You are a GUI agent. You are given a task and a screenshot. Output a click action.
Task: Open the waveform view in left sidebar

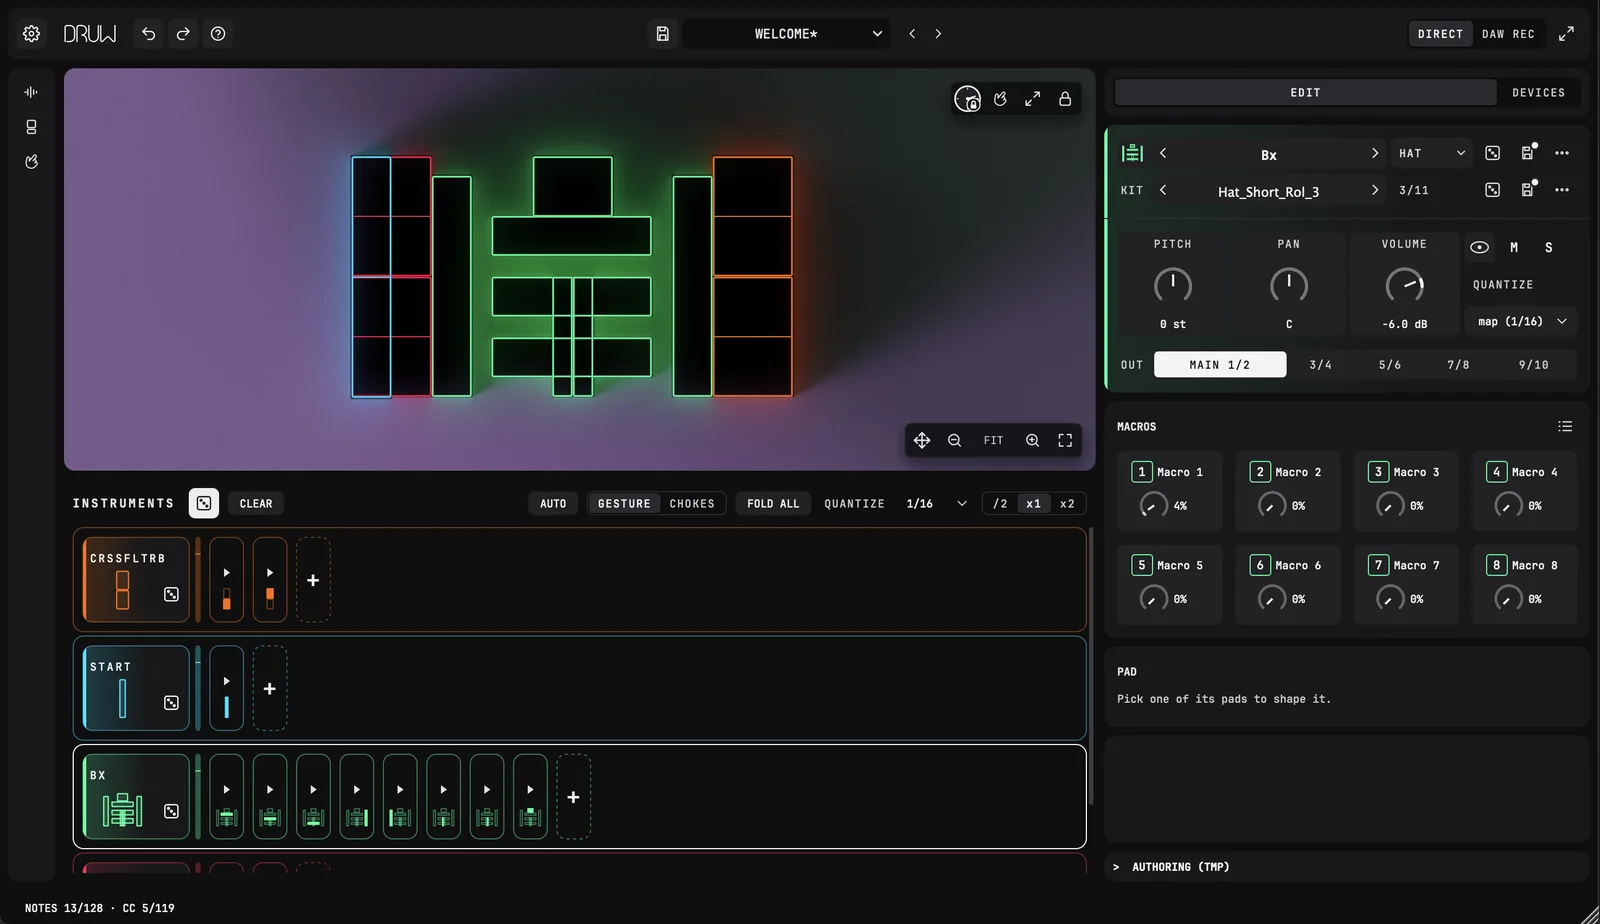(x=31, y=92)
